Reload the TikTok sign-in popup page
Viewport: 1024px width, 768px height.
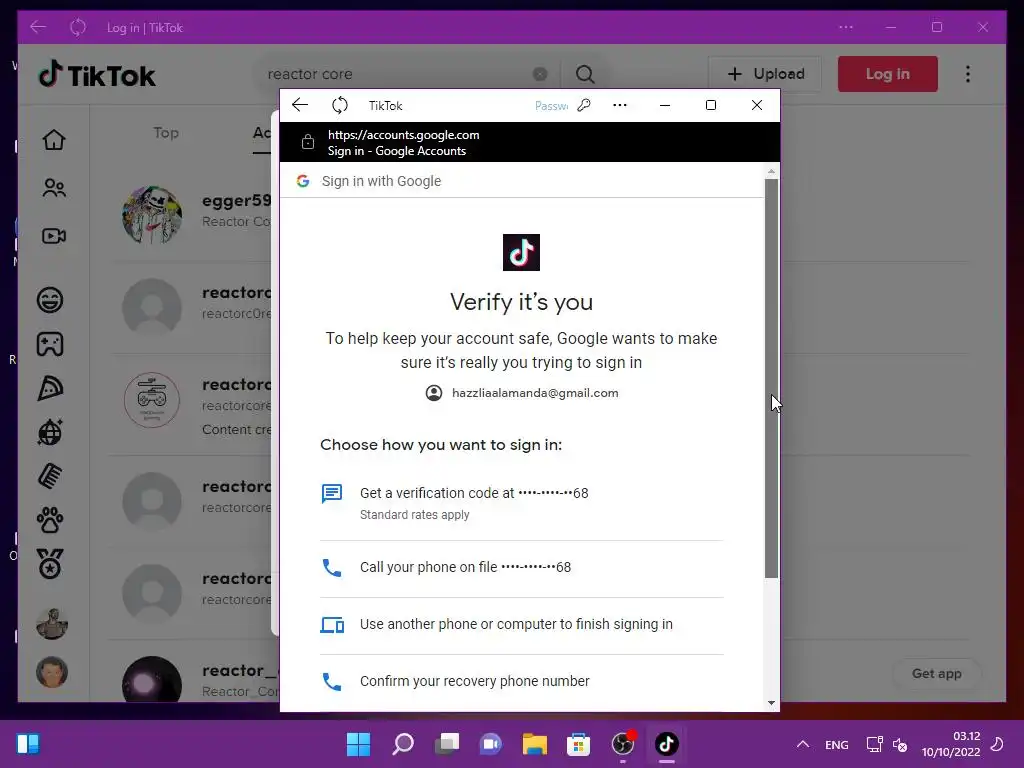340,105
